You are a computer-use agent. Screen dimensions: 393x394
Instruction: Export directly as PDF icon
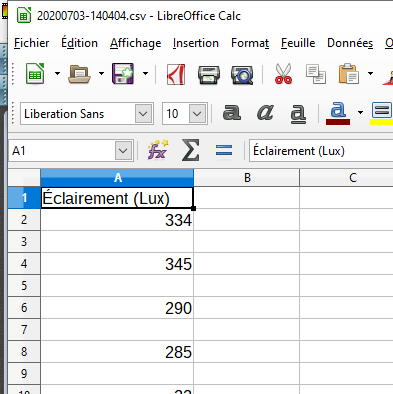pyautogui.click(x=176, y=74)
